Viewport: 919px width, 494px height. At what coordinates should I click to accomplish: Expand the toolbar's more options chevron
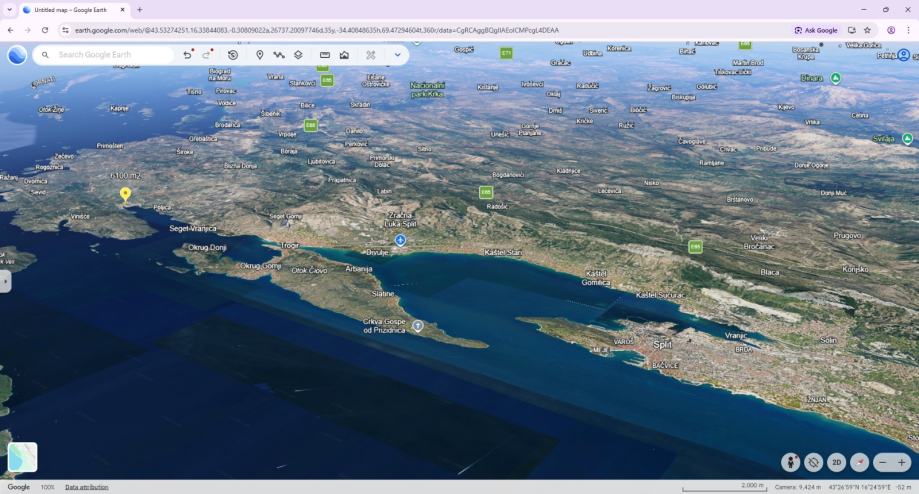pos(397,55)
